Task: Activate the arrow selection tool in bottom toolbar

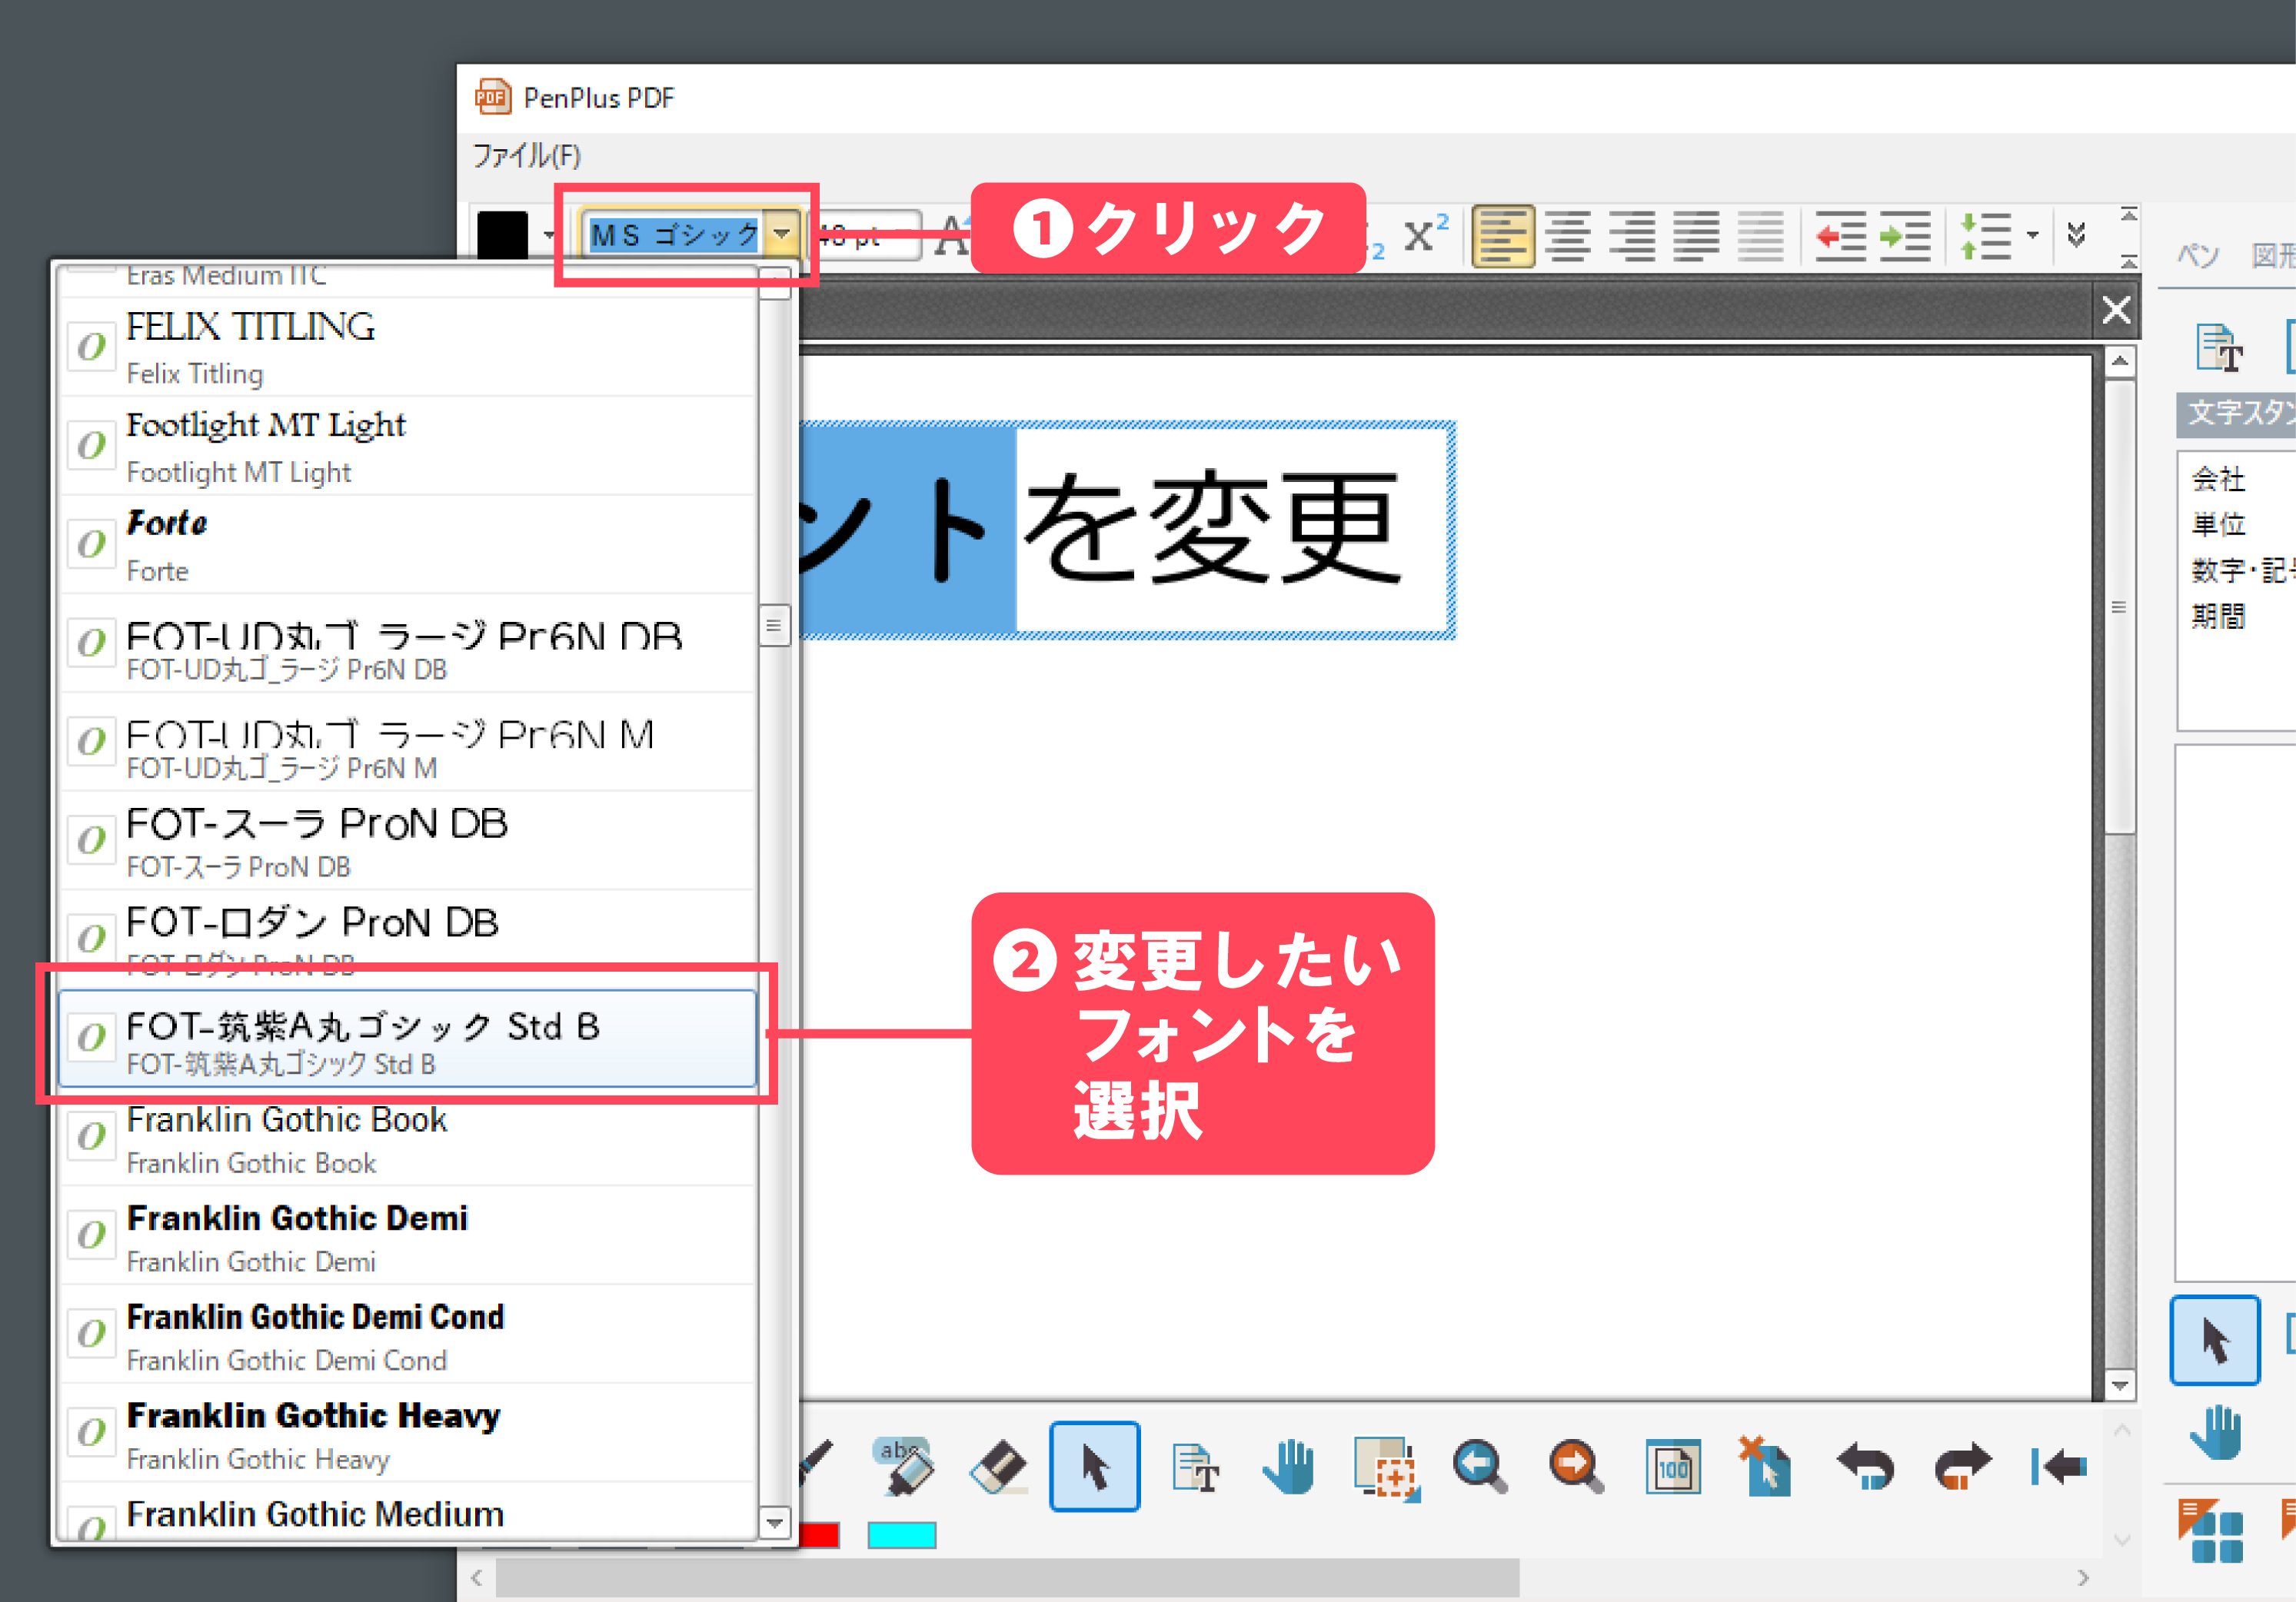Action: point(1095,1467)
